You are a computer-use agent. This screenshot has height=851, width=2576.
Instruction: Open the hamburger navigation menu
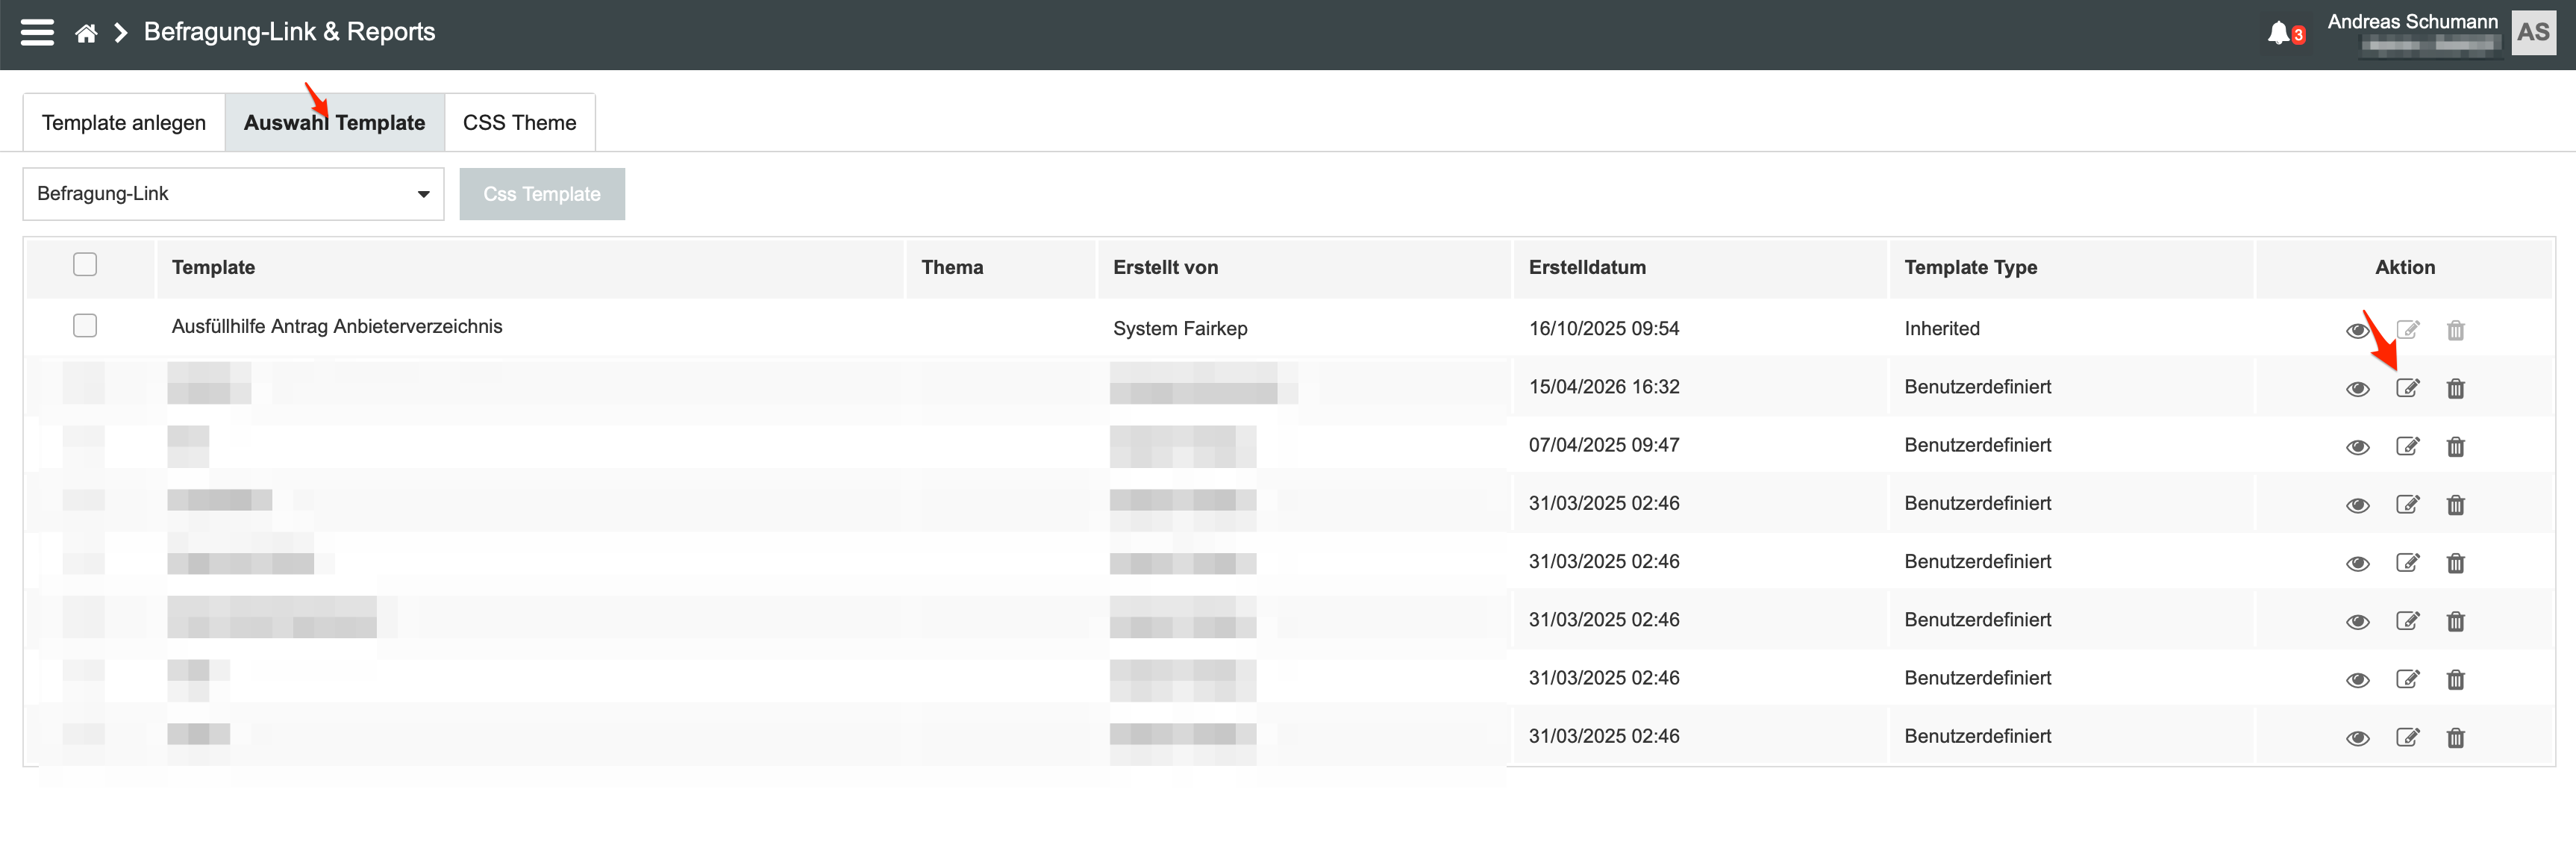coord(38,33)
